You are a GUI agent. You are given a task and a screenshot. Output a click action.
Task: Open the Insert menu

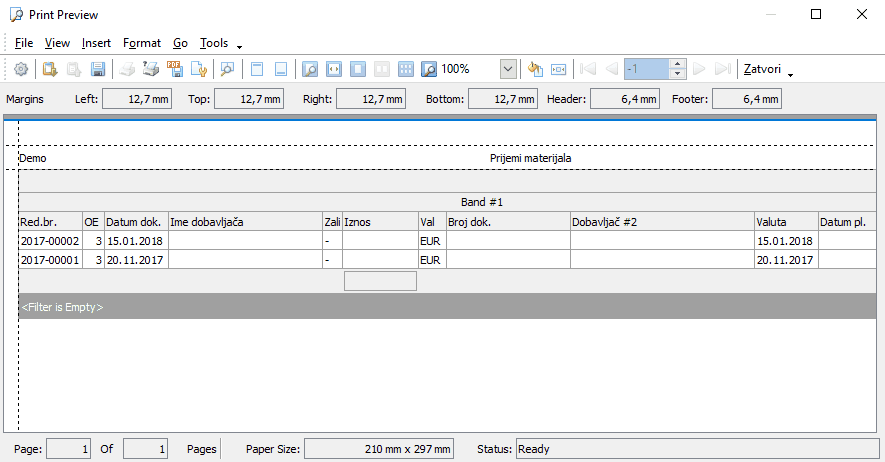pos(96,43)
